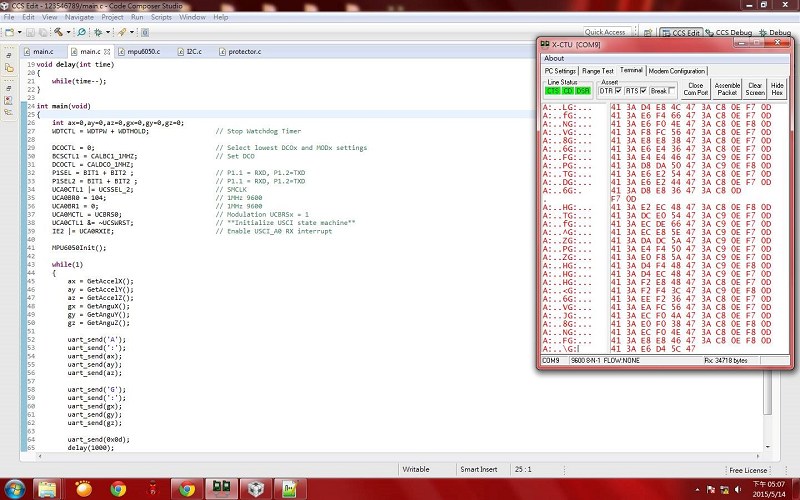The width and height of the screenshot is (800, 500).
Task: Click the upper Restore icon in left sidebar
Action: click(9, 56)
